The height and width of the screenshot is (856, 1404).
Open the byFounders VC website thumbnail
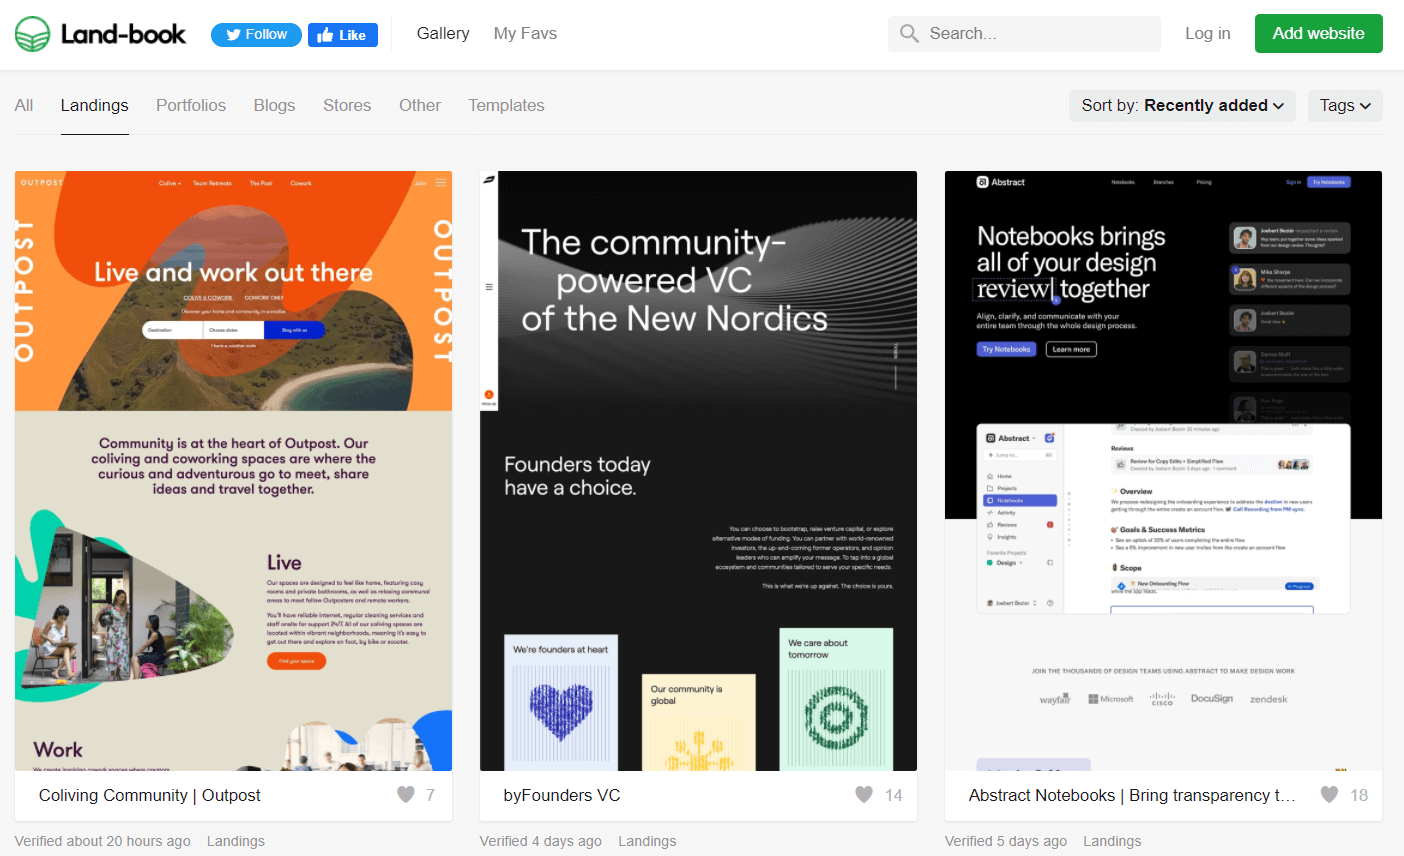pyautogui.click(x=698, y=471)
